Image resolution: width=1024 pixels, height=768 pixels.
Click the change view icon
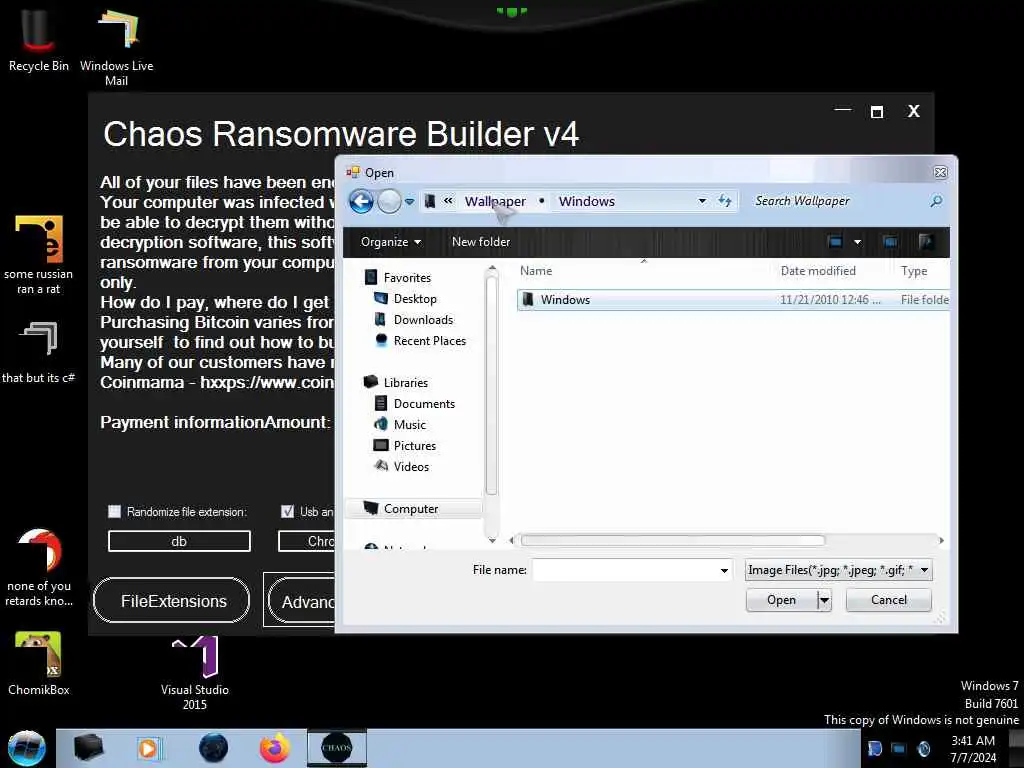[835, 242]
